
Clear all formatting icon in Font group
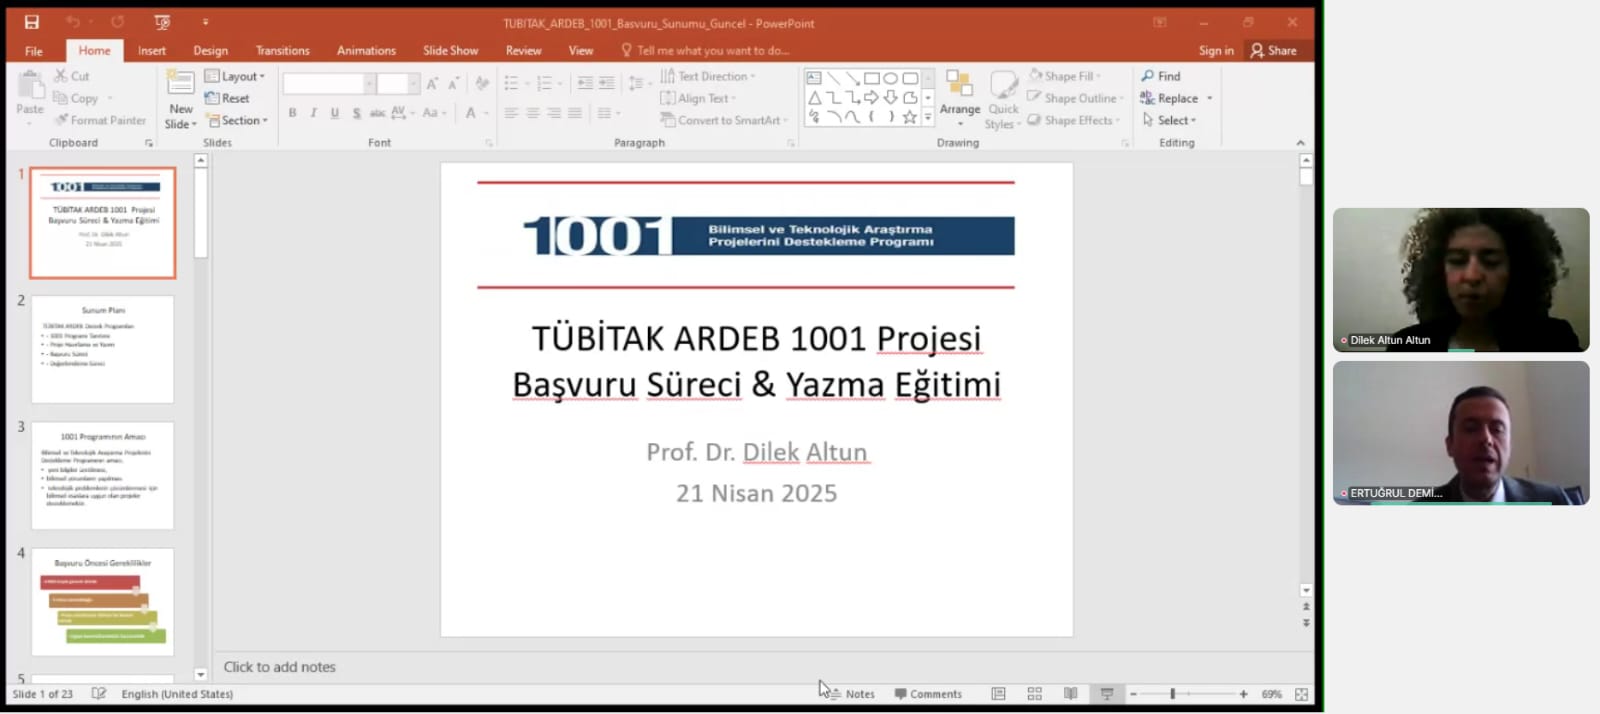[482, 84]
